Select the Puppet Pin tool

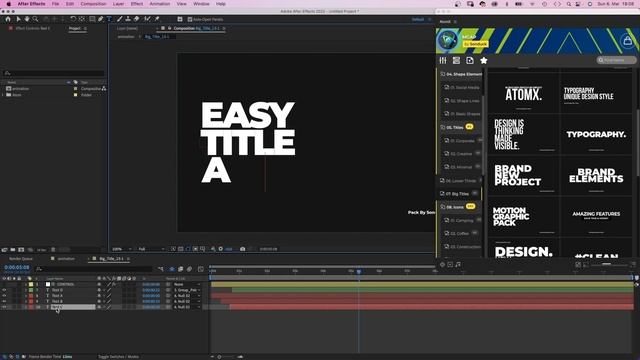pos(157,19)
